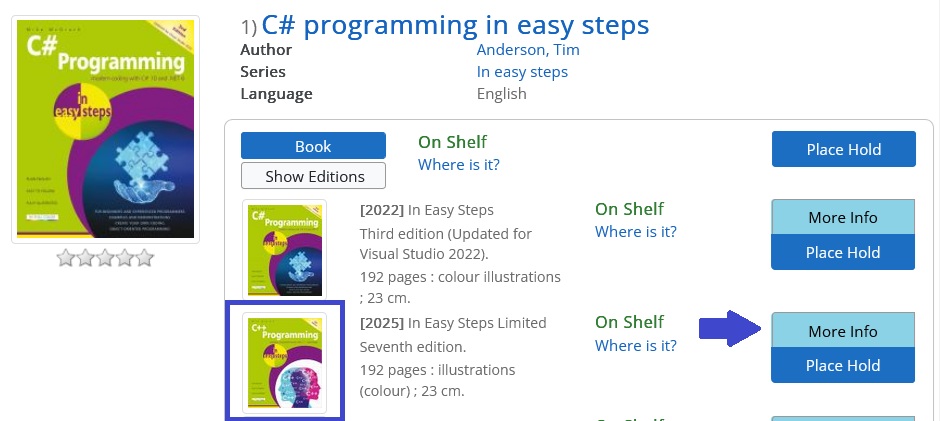Place a hold on the 2025 Seventh edition
This screenshot has width=940, height=421.
(843, 365)
